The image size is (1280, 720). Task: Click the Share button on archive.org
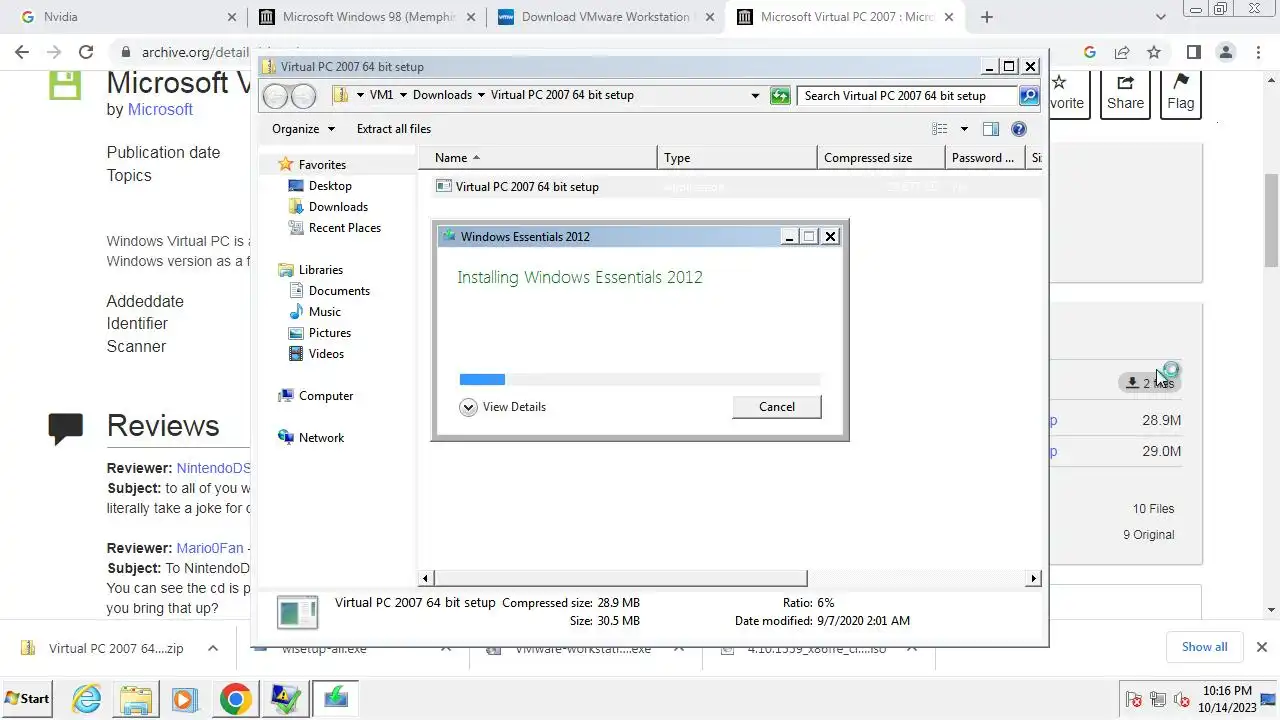click(1125, 93)
